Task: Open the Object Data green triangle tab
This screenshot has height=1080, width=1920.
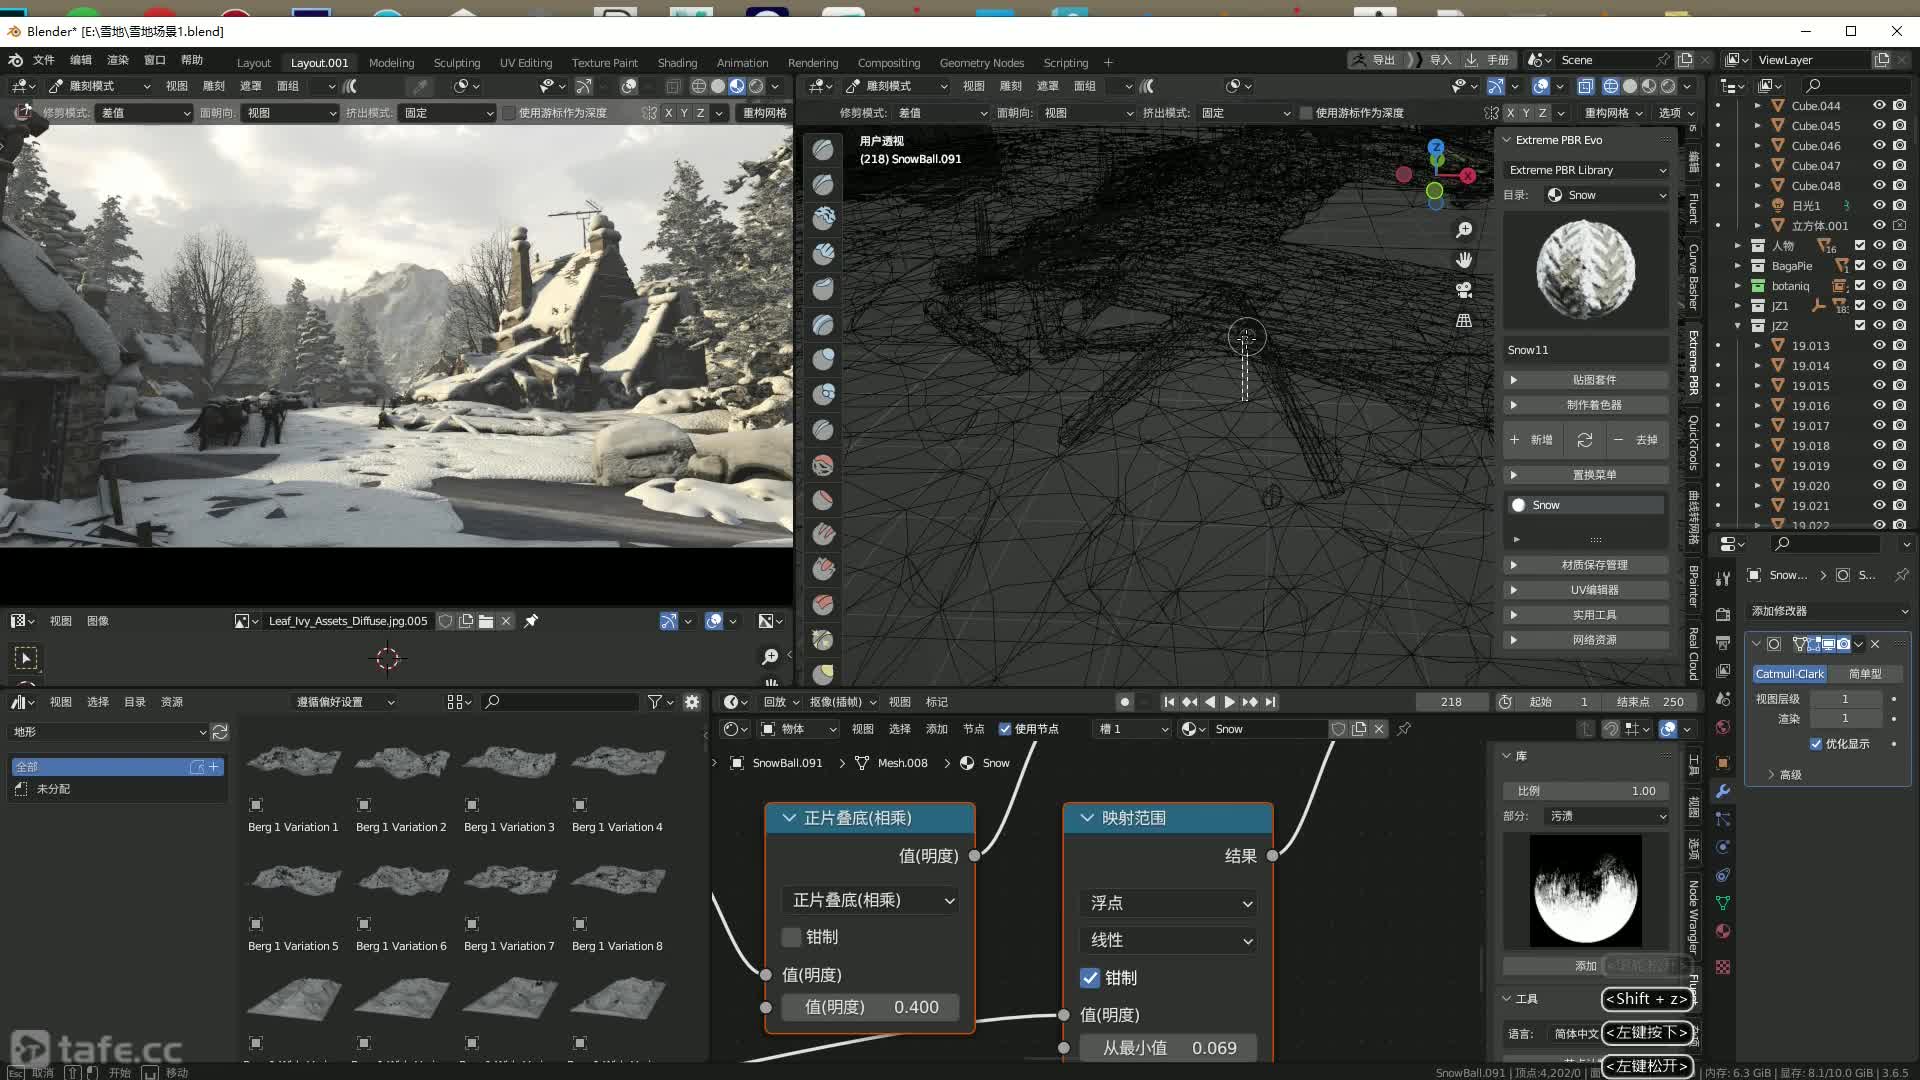Action: (x=1723, y=903)
